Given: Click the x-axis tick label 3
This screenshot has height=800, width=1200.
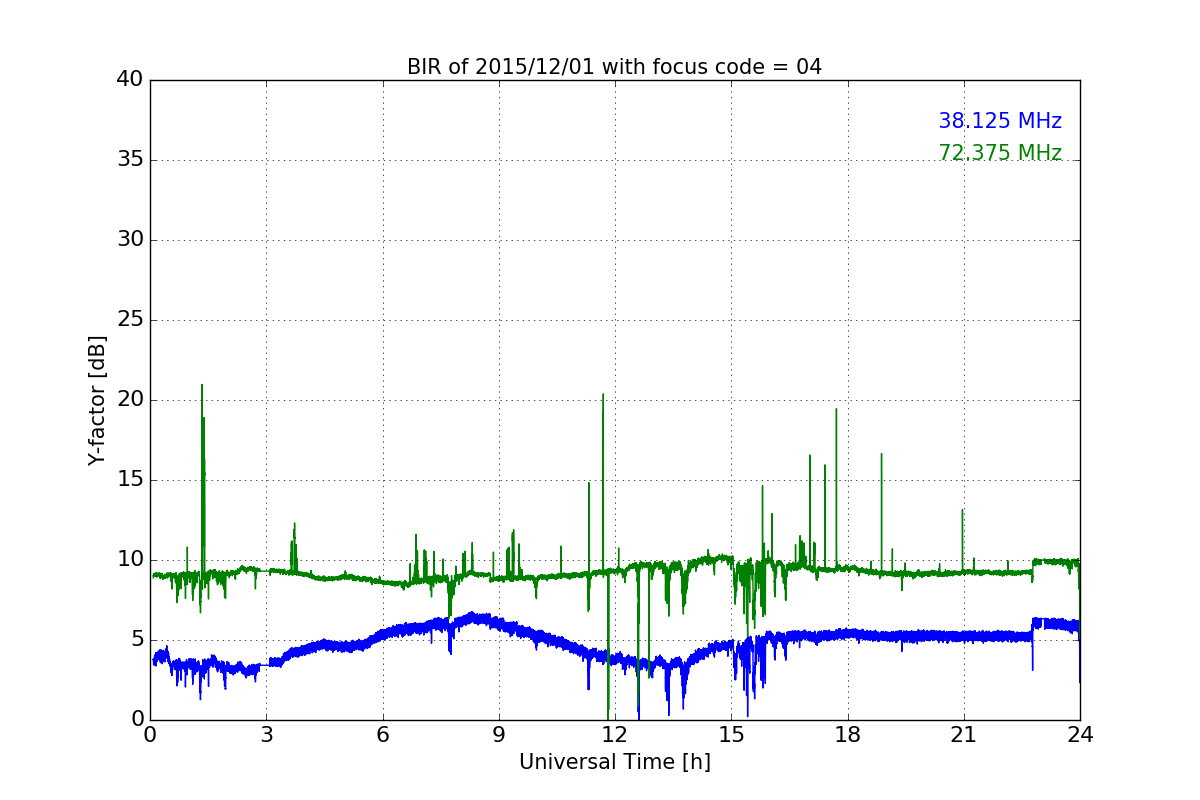Looking at the screenshot, I should coord(266,735).
